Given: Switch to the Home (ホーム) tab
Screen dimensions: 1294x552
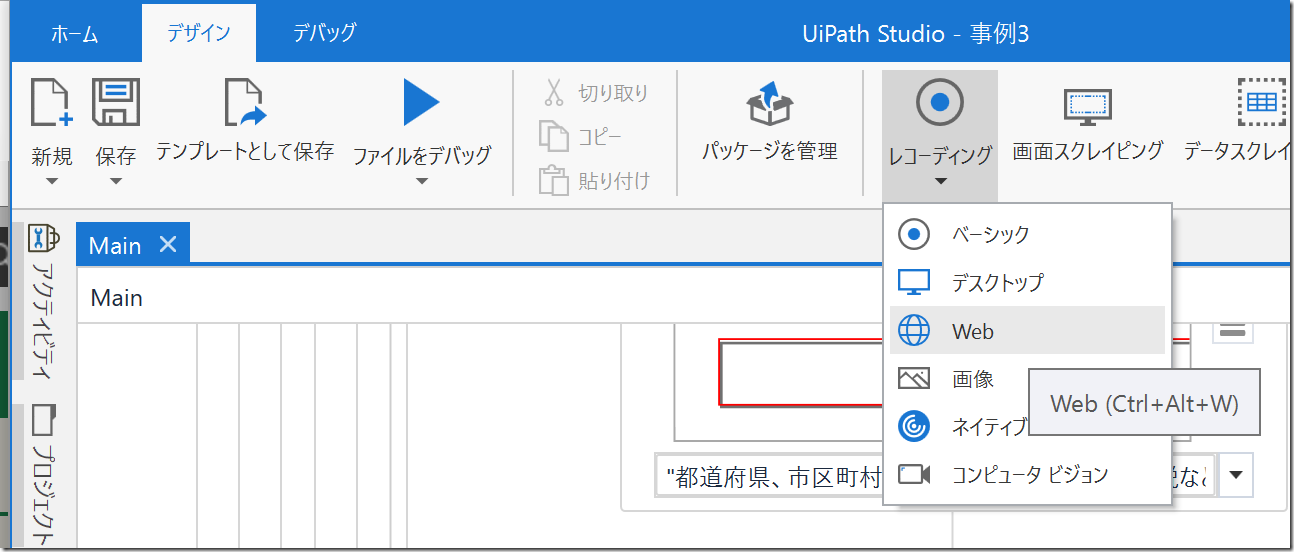Looking at the screenshot, I should 75,34.
